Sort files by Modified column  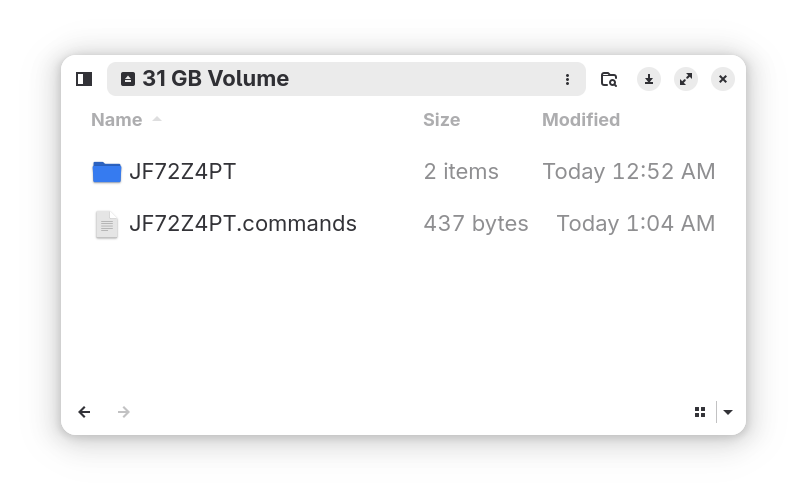click(x=581, y=120)
